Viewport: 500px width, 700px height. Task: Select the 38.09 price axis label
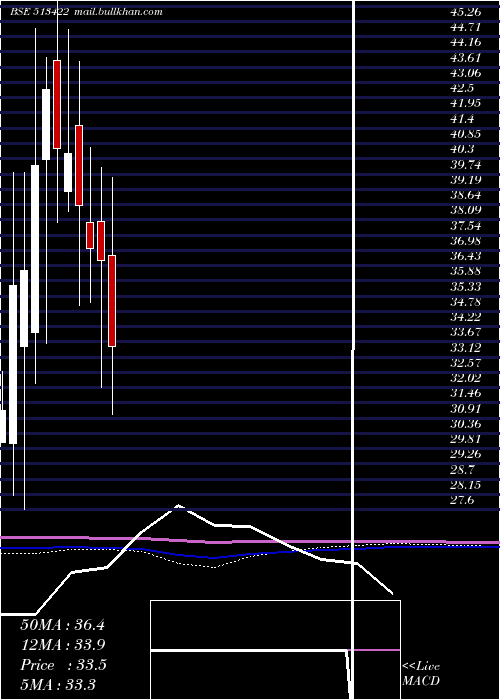coord(465,210)
